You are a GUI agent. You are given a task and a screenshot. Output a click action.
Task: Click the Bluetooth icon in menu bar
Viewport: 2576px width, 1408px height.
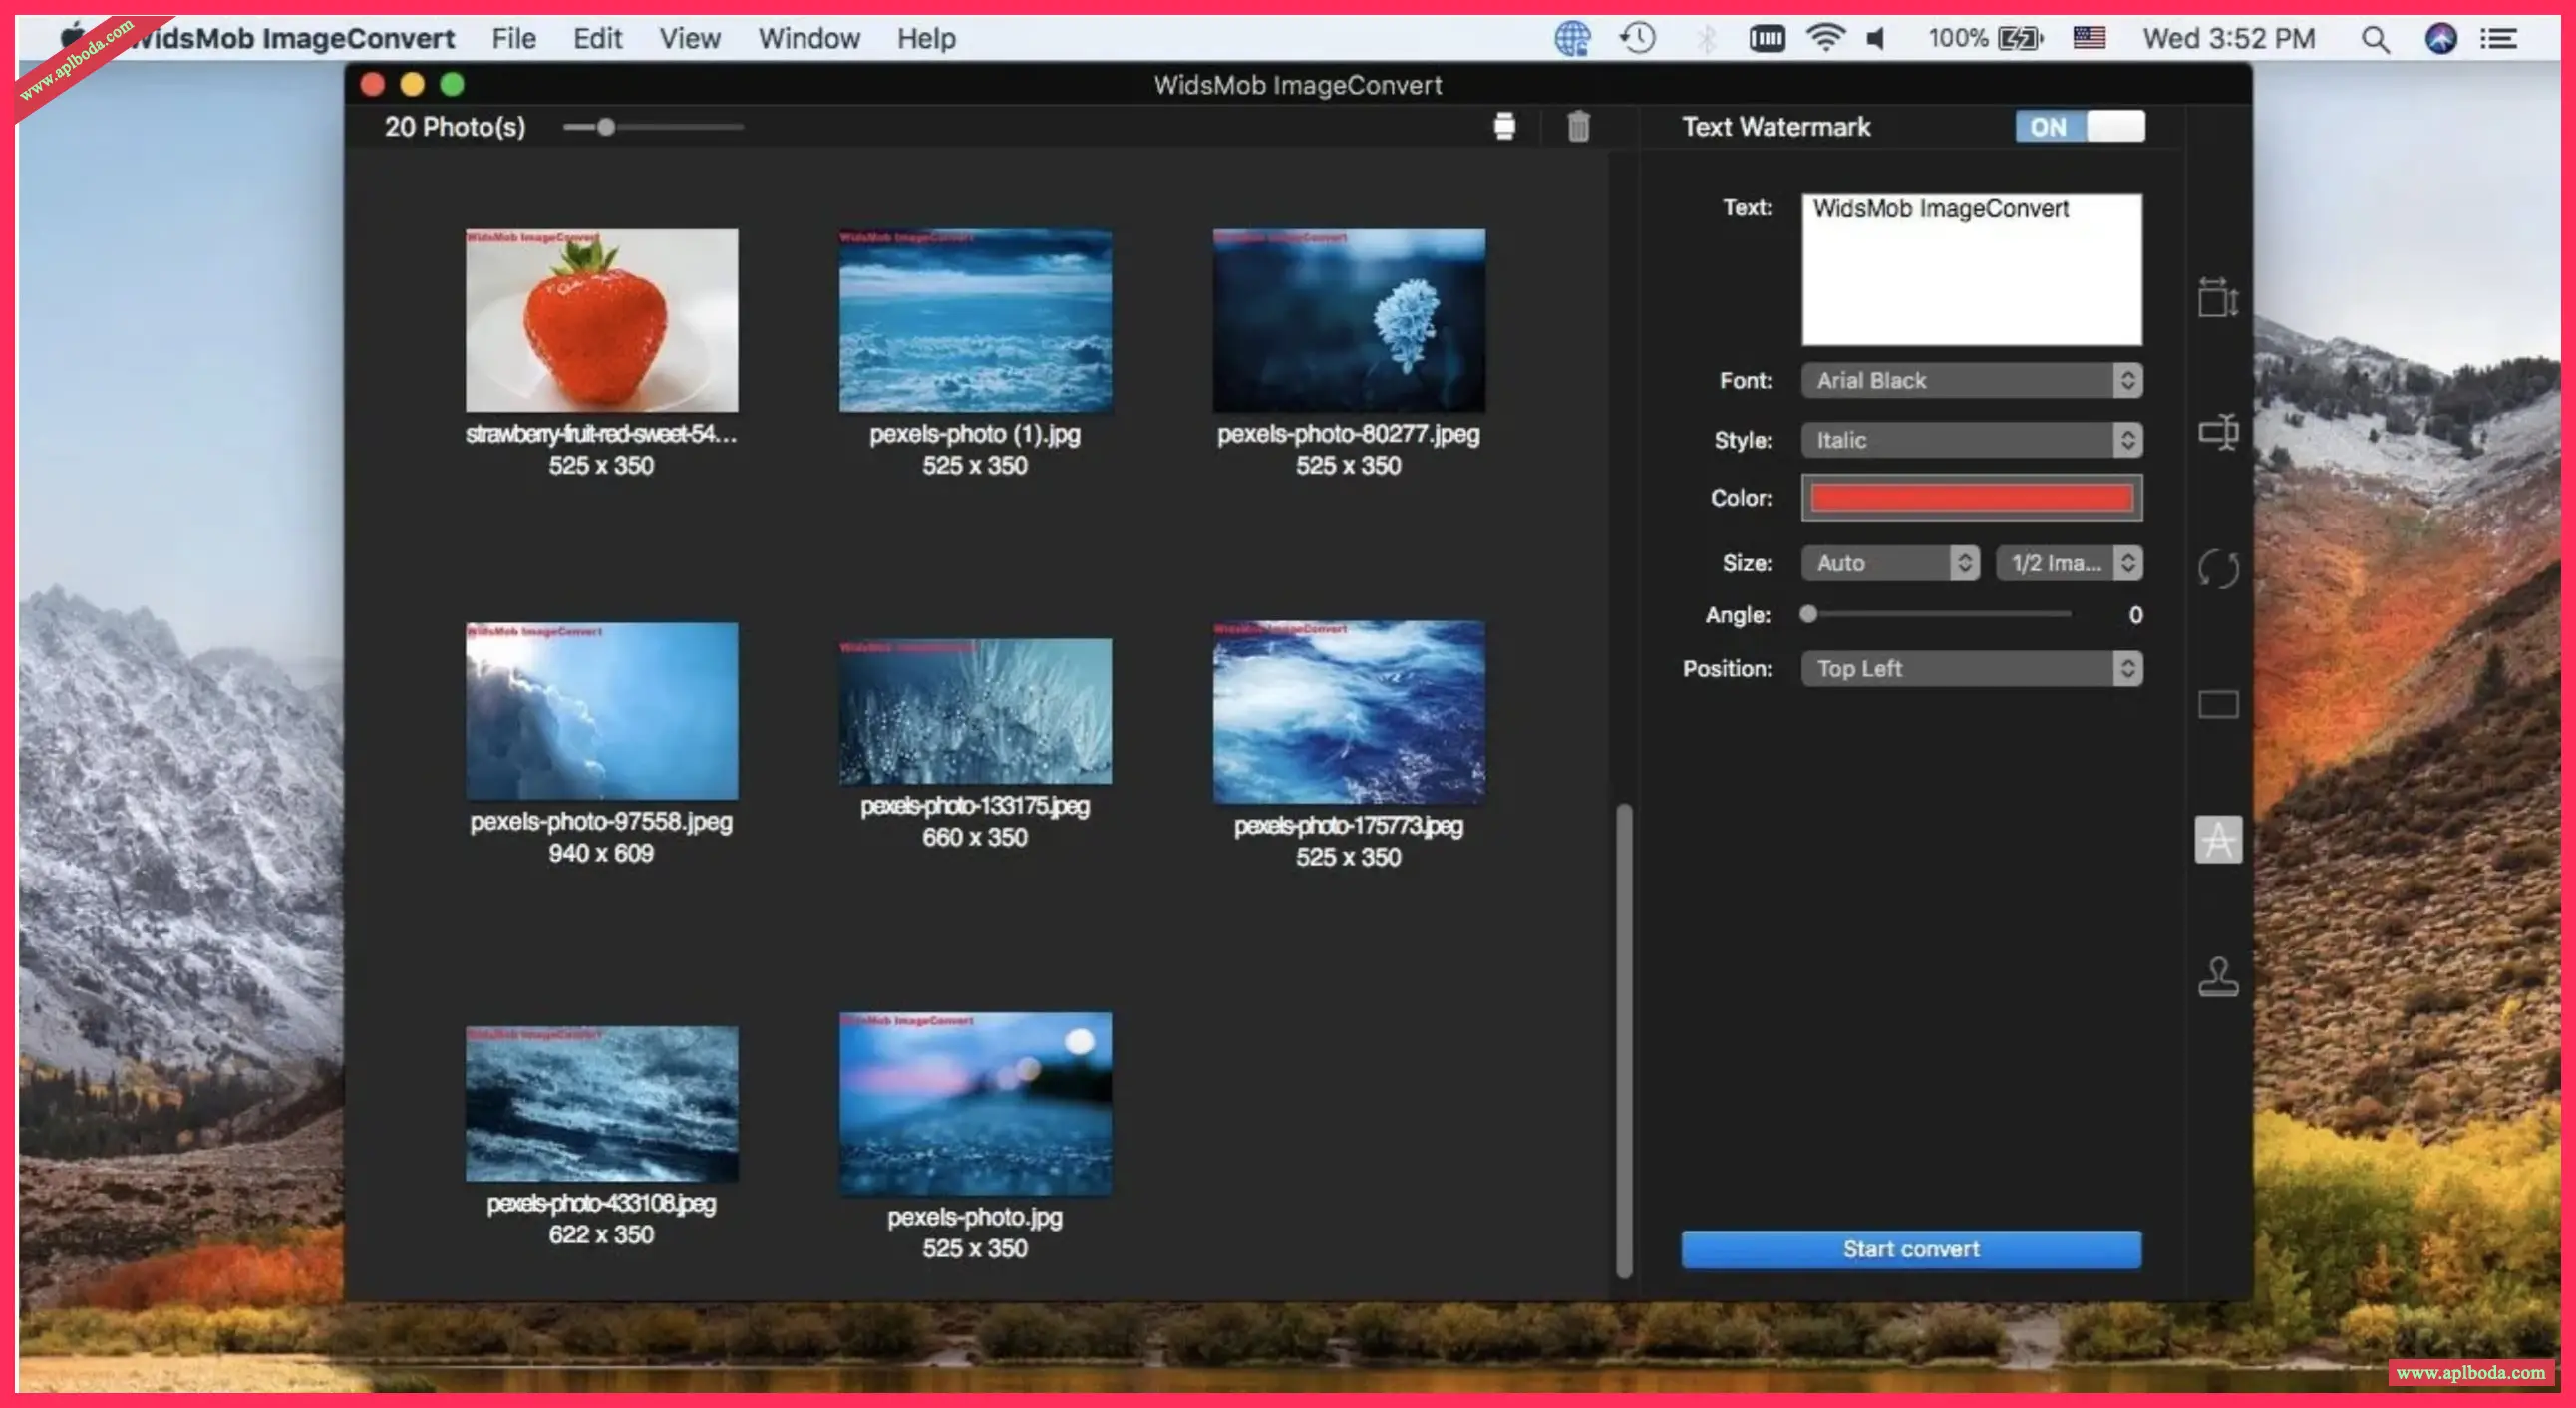click(1706, 38)
